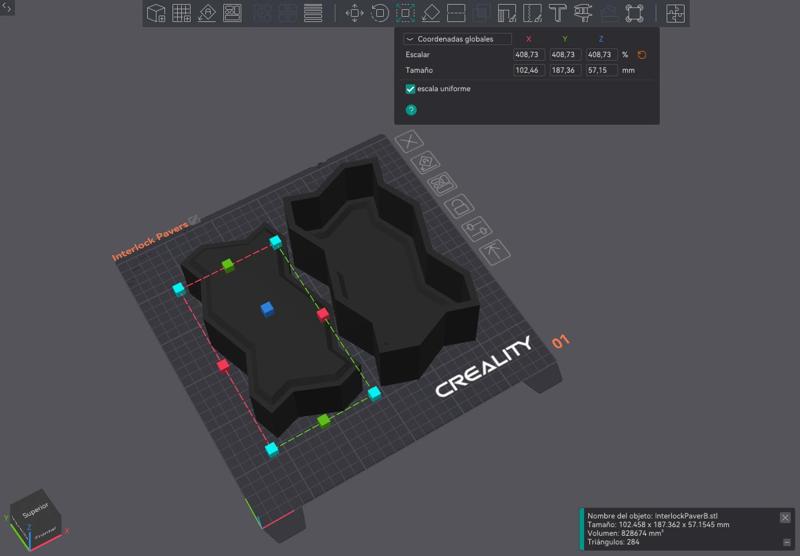The image size is (800, 556).
Task: Open Coordenadas globales dropdown
Action: coord(457,39)
